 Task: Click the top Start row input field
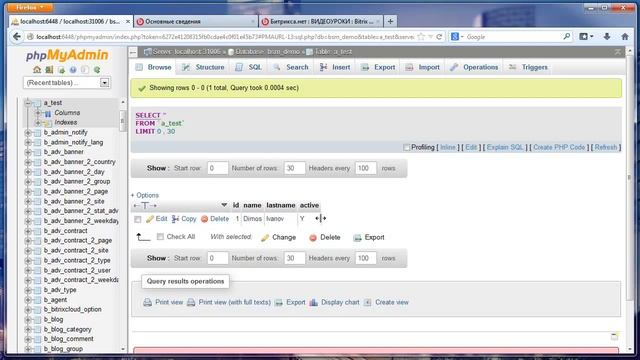click(218, 168)
